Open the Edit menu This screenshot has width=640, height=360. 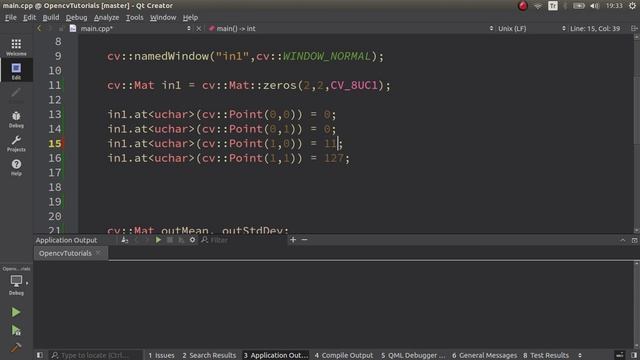29,18
